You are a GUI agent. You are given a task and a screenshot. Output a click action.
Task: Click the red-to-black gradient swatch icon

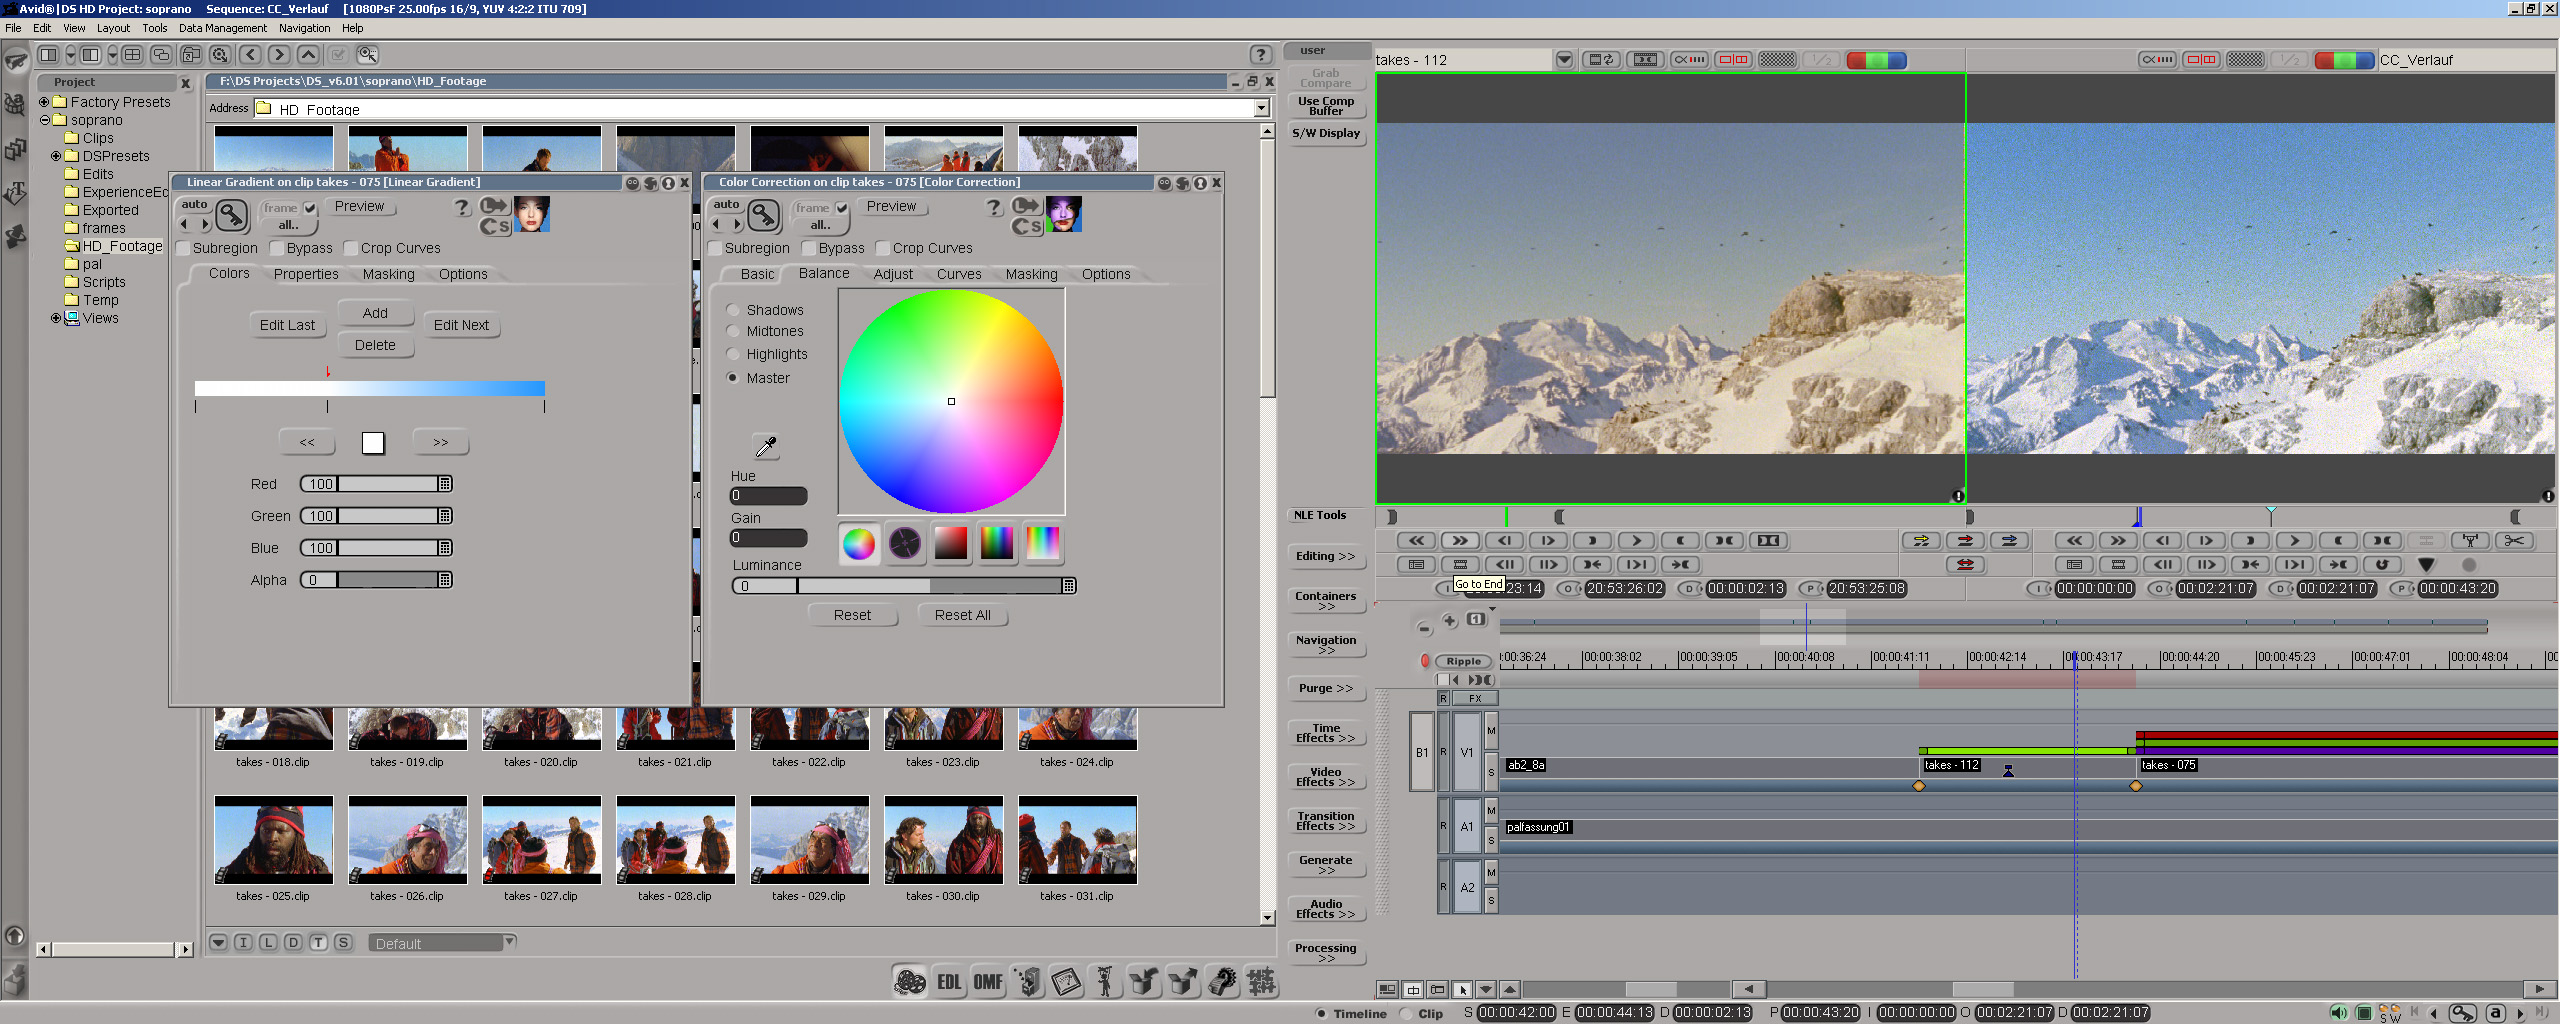pyautogui.click(x=950, y=543)
